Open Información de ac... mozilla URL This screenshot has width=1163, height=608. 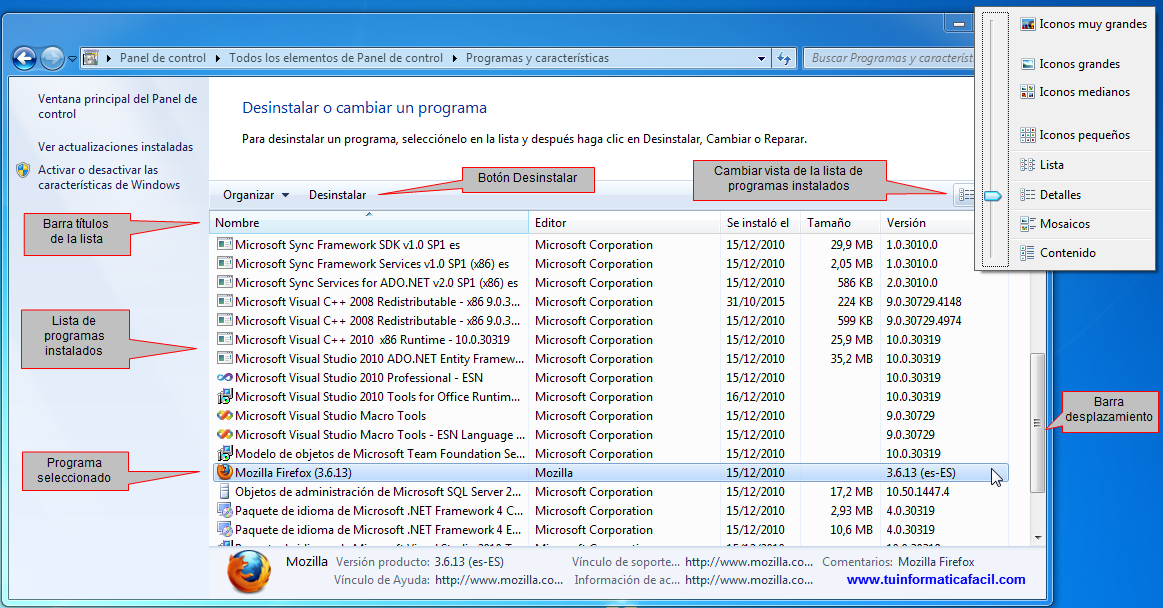748,581
